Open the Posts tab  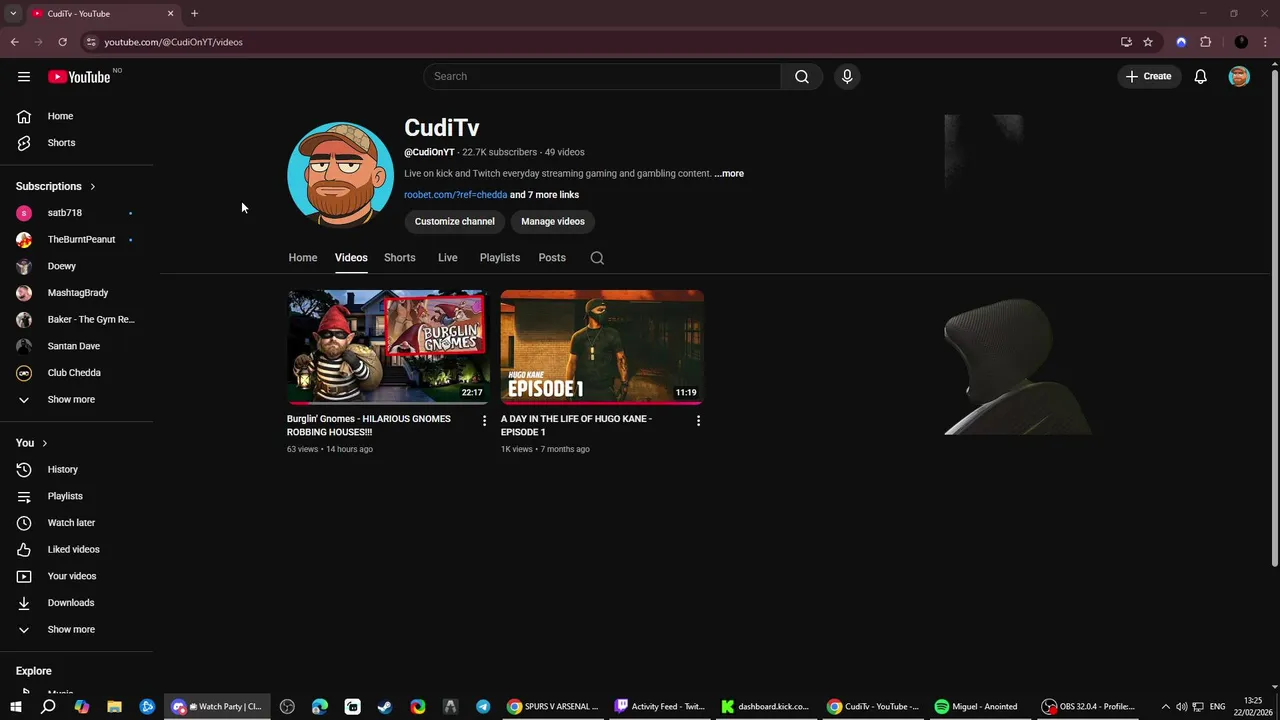coord(552,258)
